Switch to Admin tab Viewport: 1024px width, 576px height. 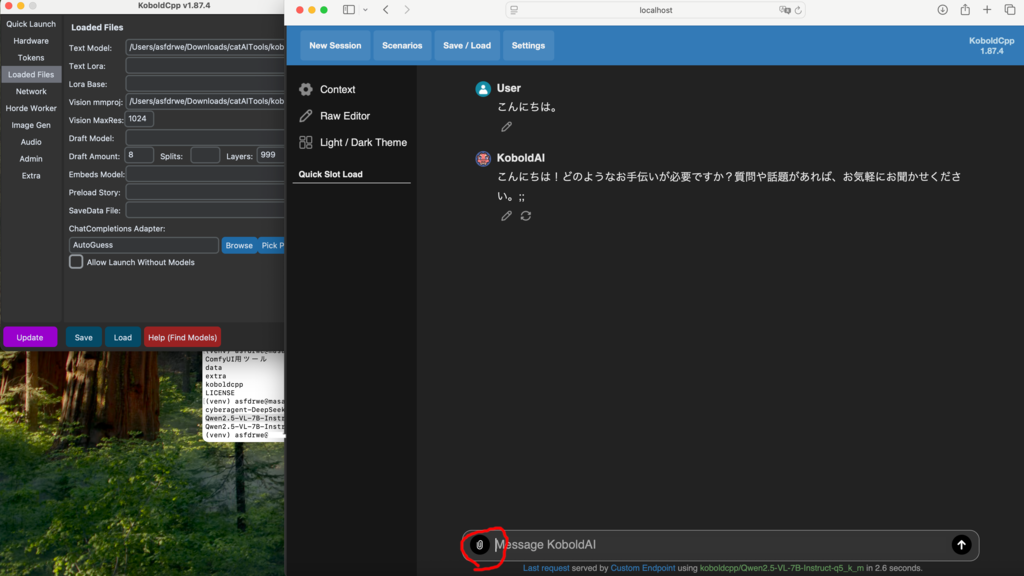[x=31, y=159]
